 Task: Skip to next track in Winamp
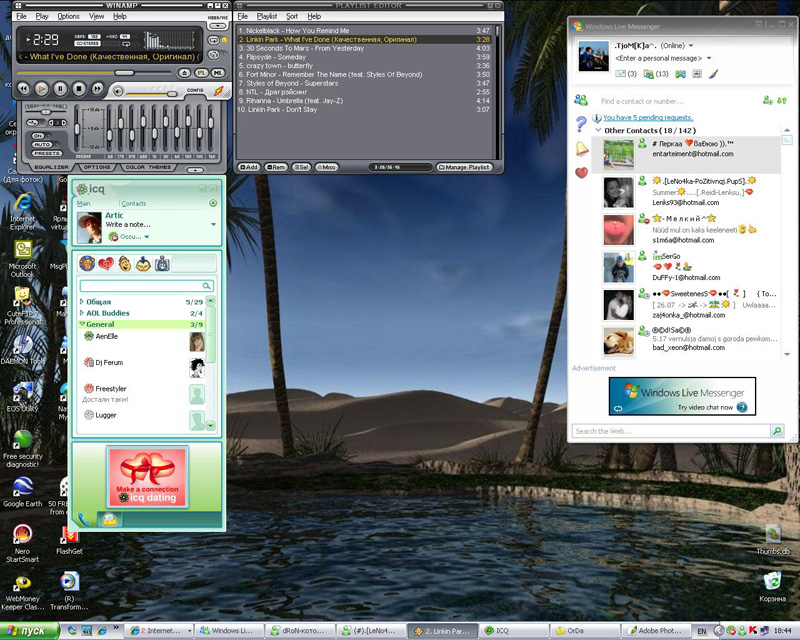[x=97, y=89]
